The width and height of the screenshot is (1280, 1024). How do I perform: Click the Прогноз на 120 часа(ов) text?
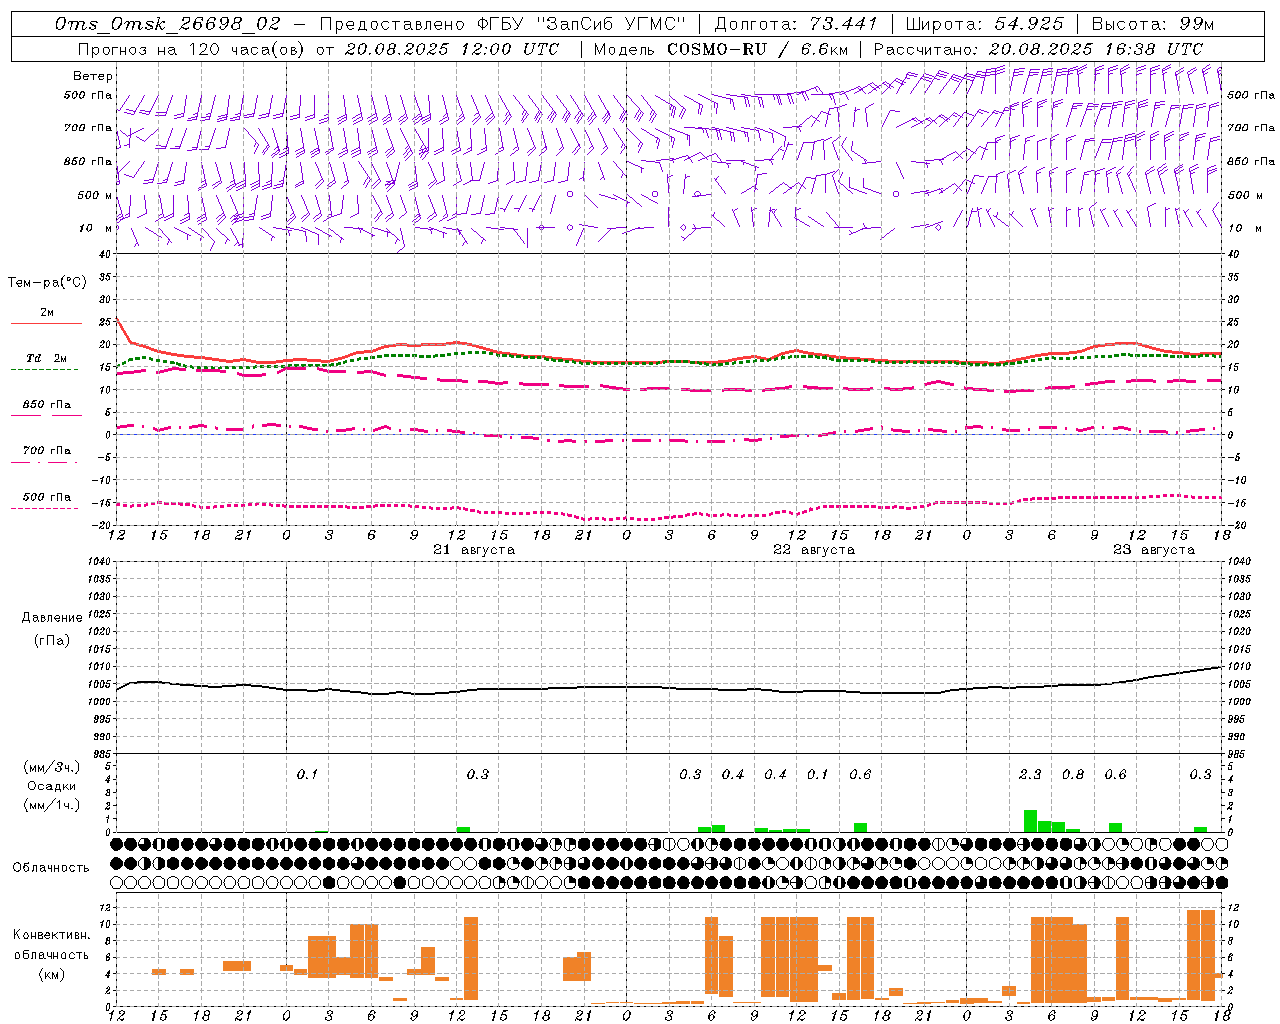click(193, 49)
